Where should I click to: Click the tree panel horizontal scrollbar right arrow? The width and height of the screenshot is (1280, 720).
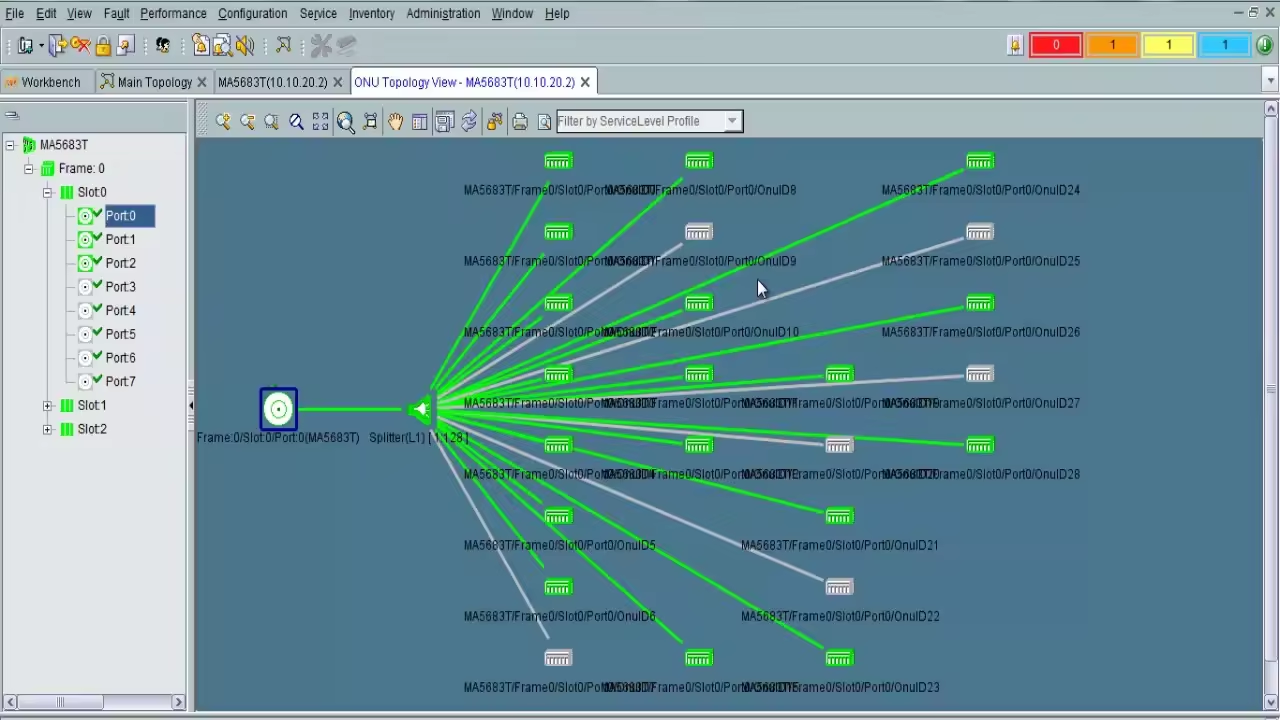click(x=178, y=702)
